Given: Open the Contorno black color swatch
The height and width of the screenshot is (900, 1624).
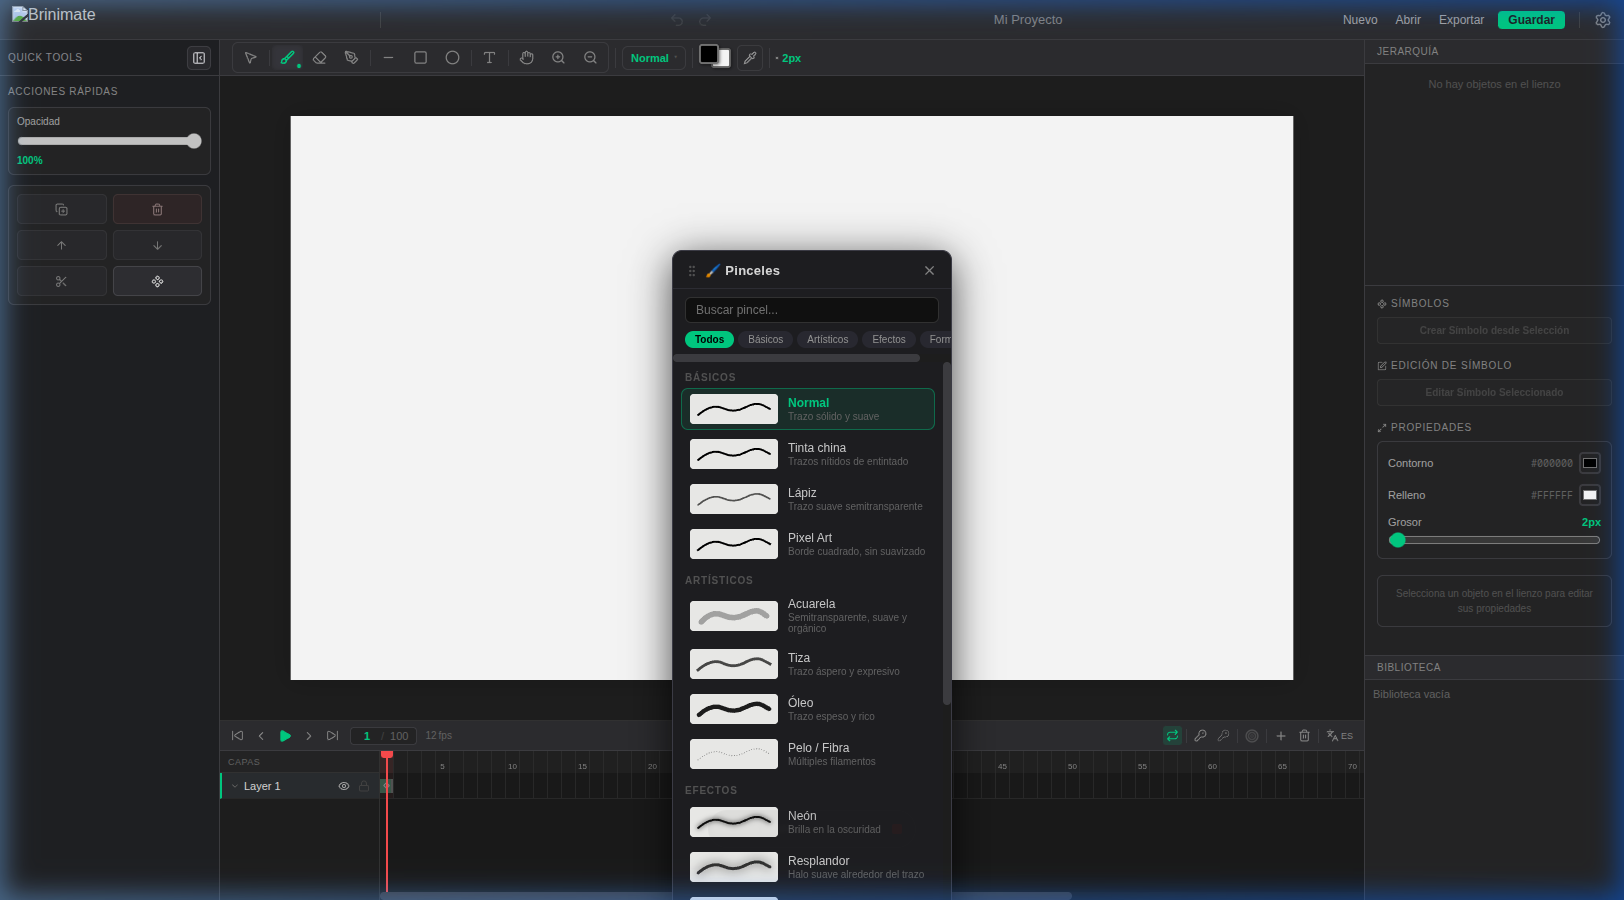Looking at the screenshot, I should pyautogui.click(x=1589, y=464).
